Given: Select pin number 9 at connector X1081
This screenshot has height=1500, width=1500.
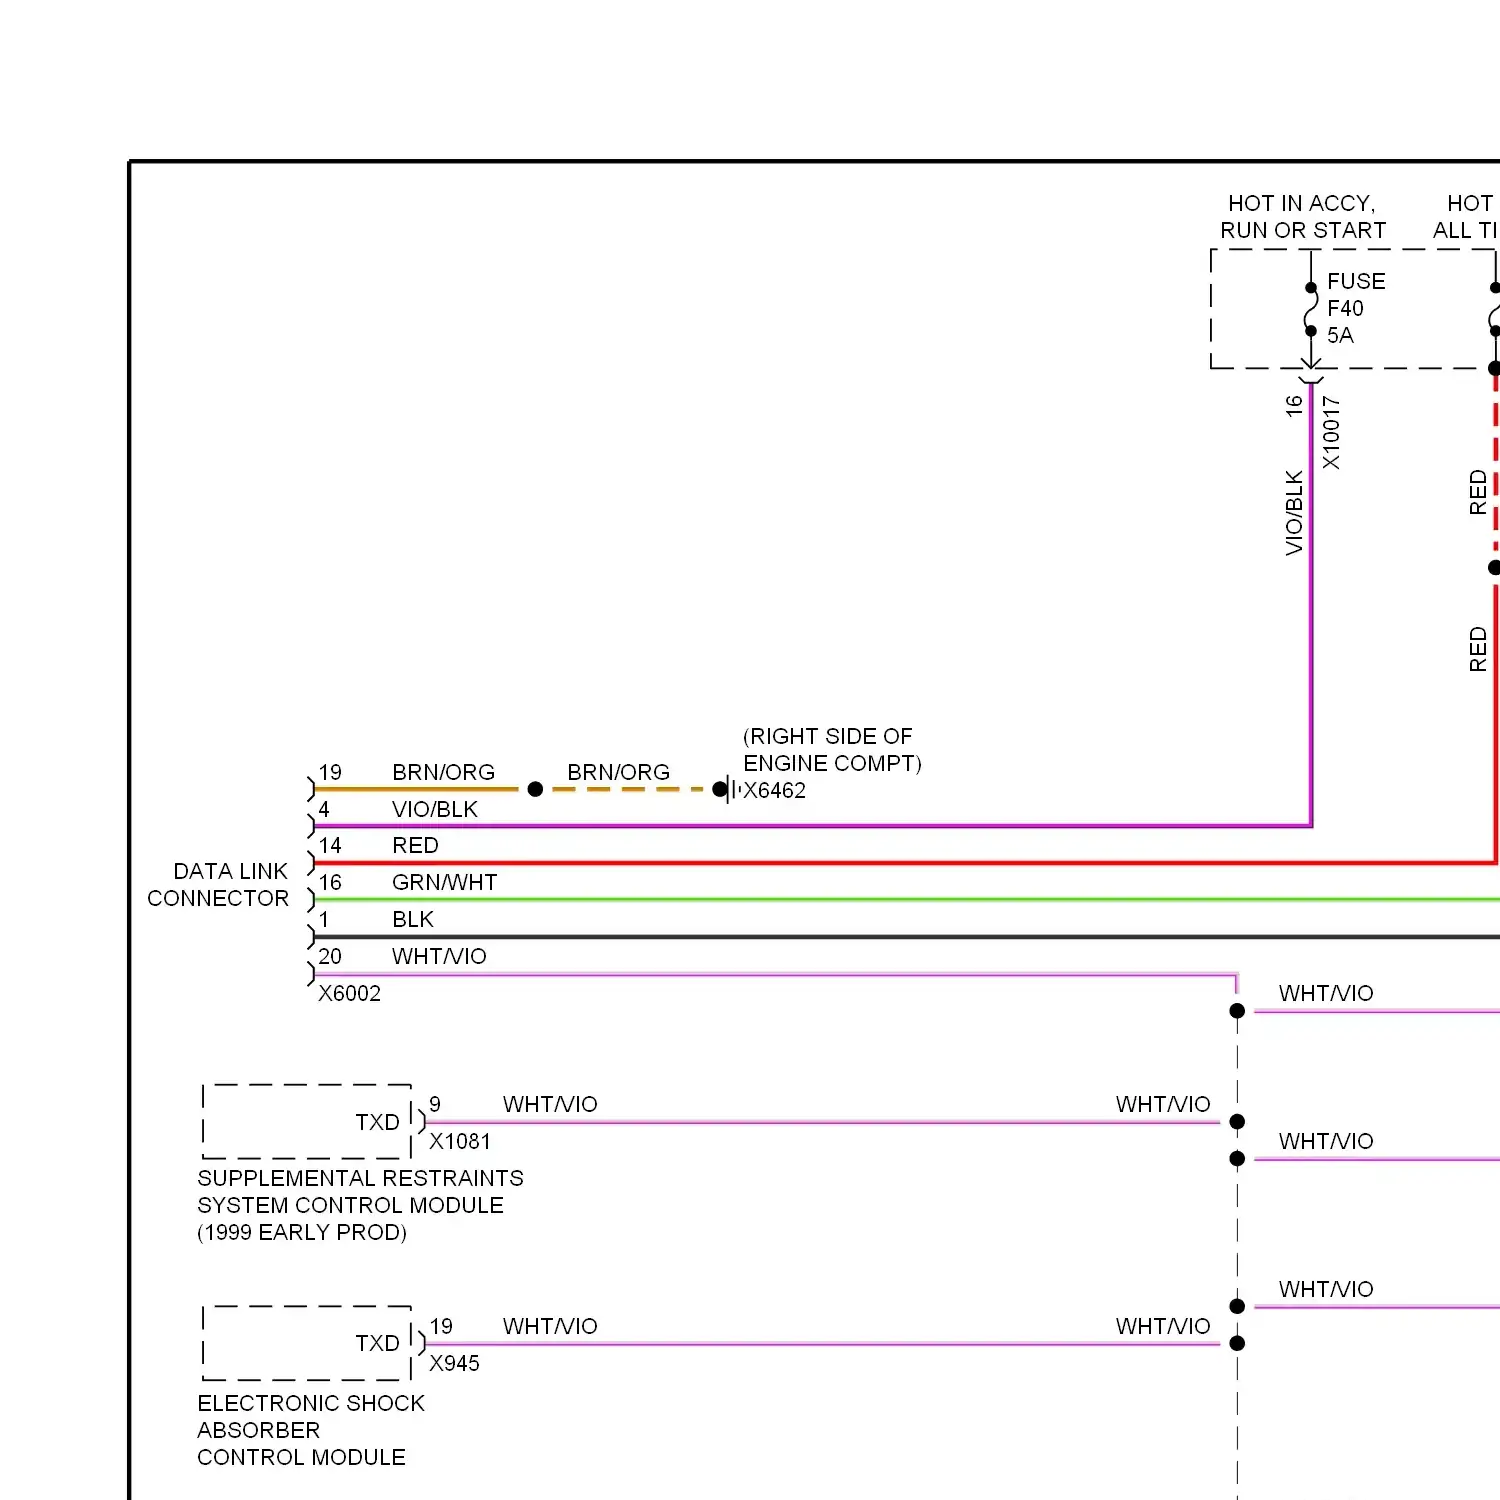Looking at the screenshot, I should (435, 1104).
